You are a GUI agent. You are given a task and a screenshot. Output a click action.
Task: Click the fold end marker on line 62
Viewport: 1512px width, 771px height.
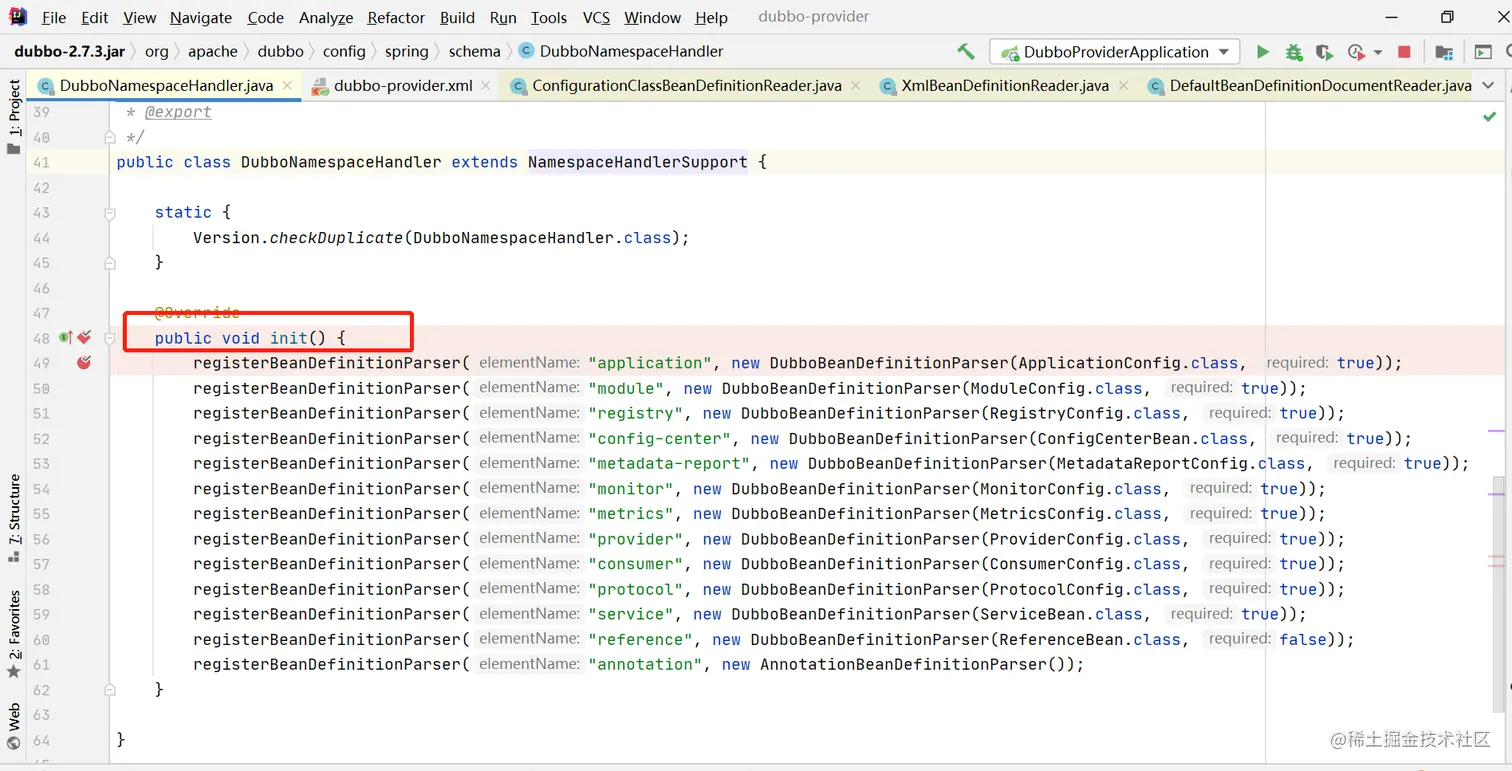pos(110,689)
